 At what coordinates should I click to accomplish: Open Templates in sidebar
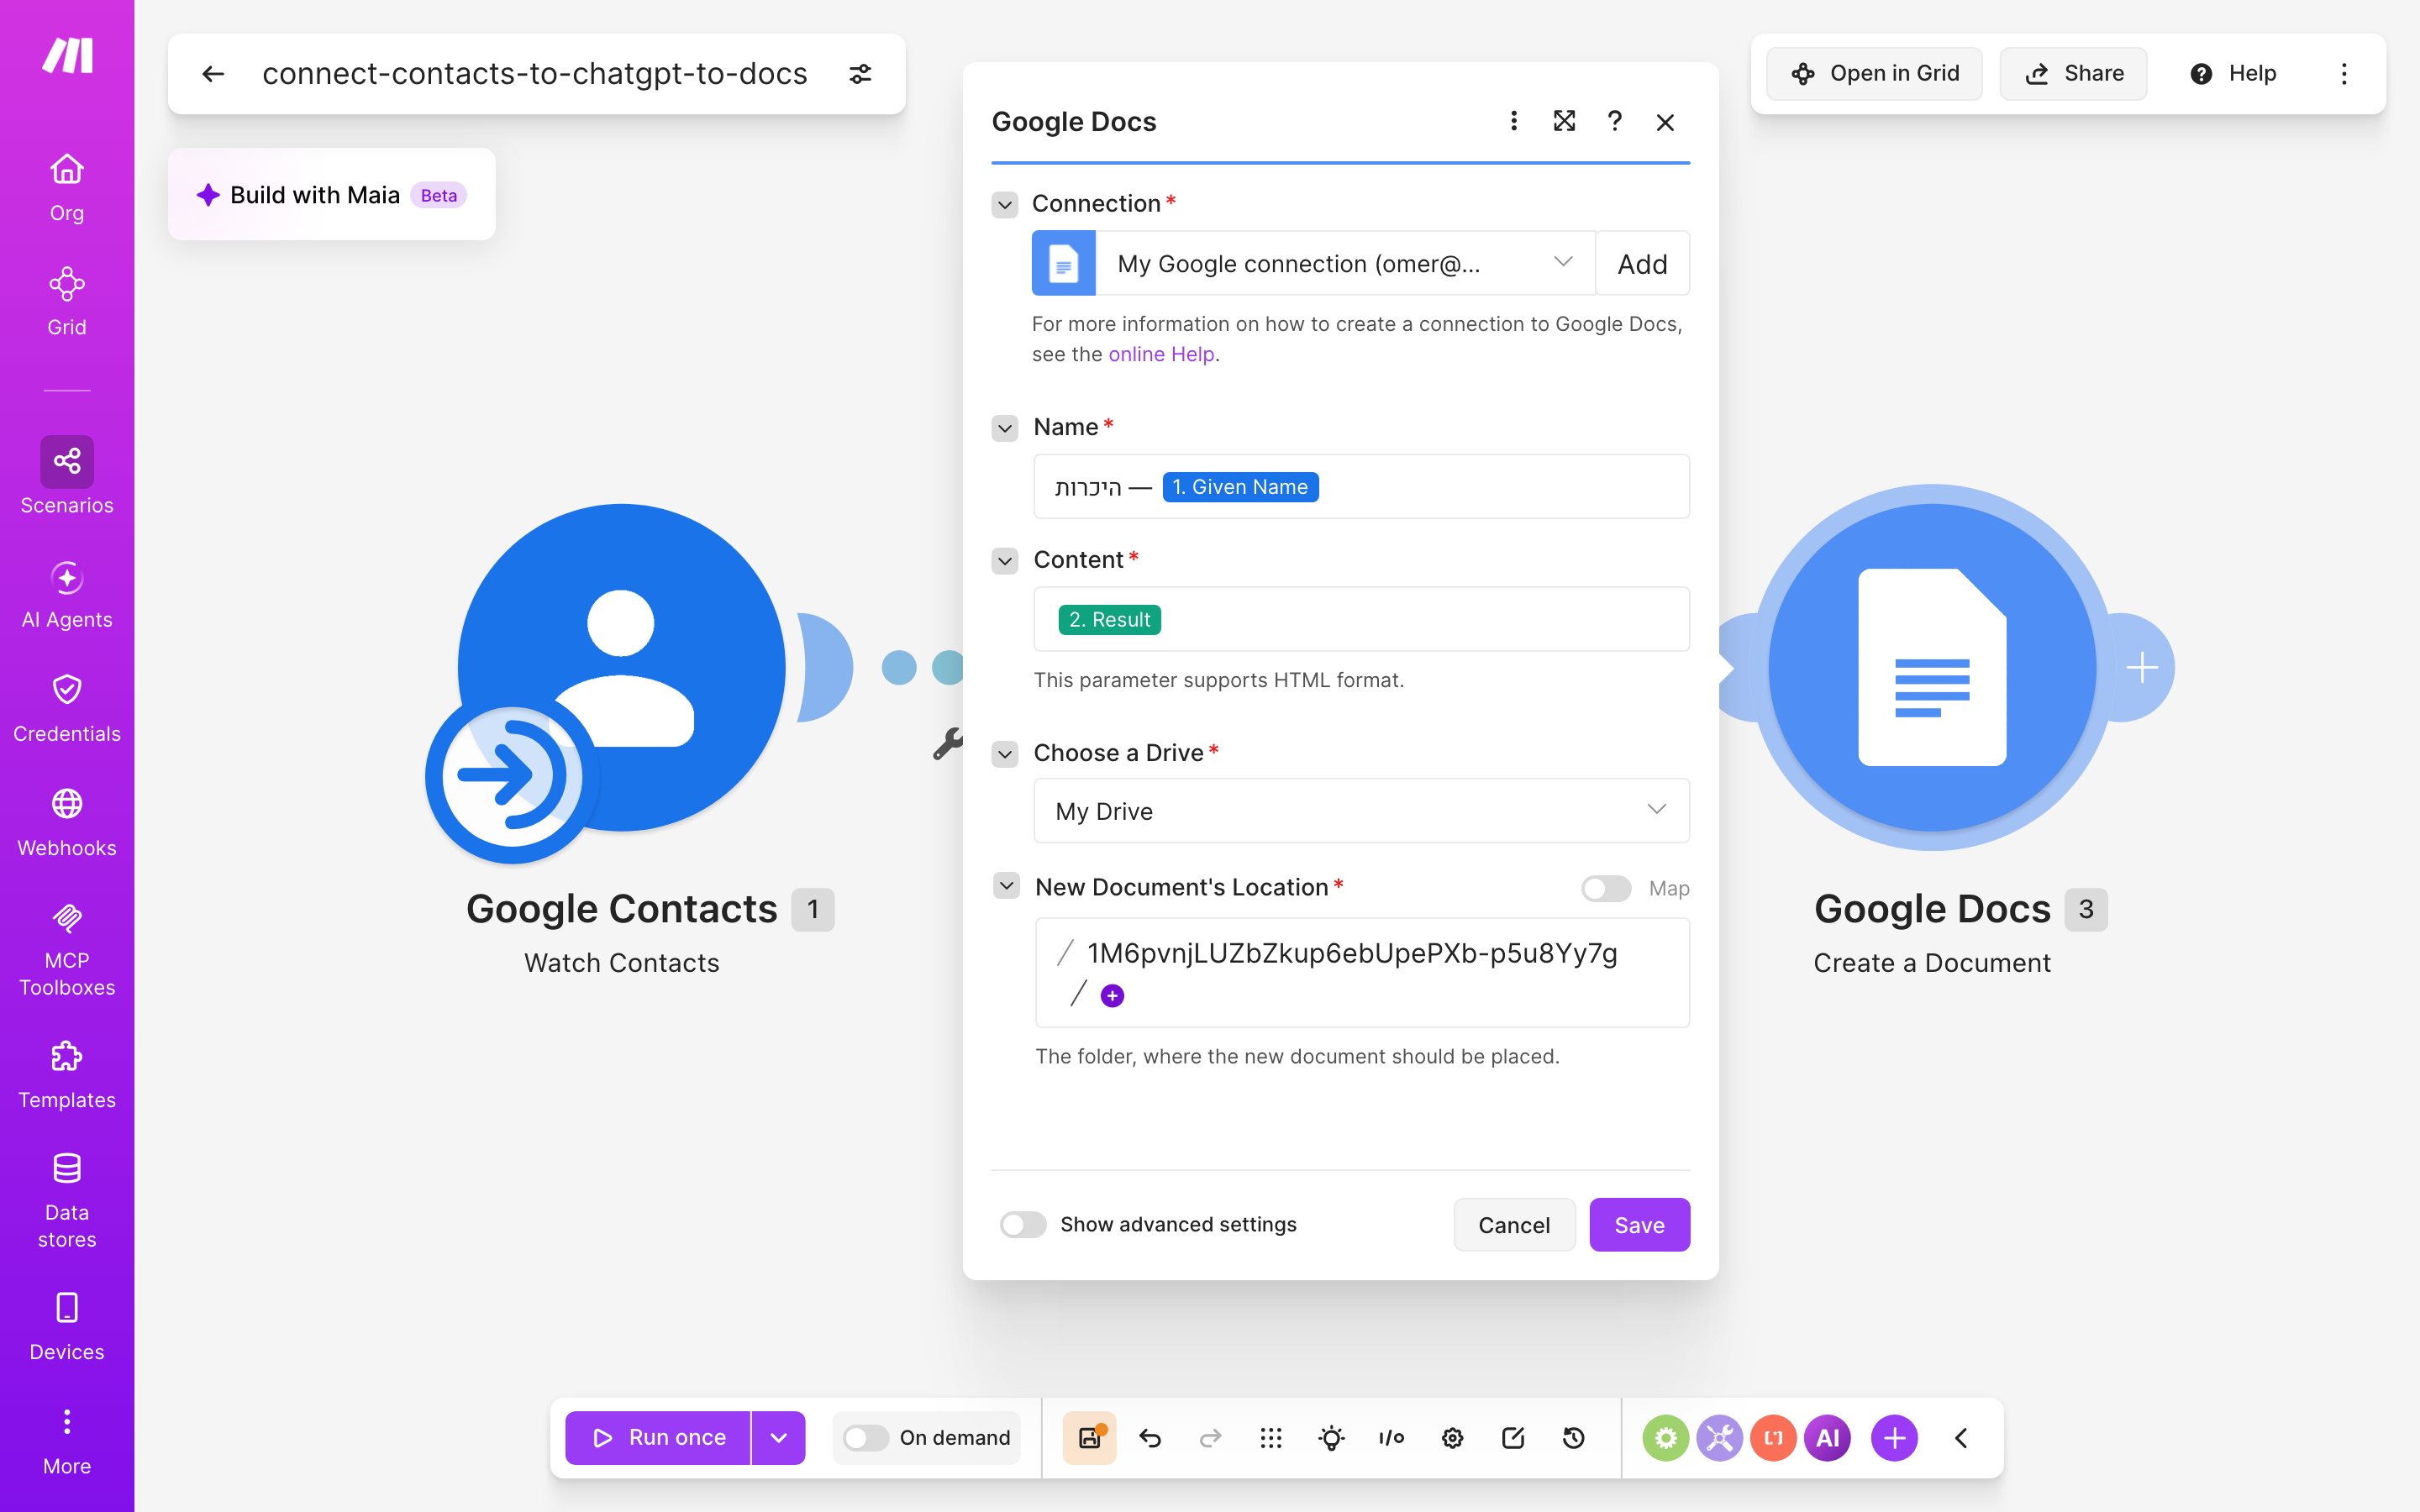pos(67,1074)
